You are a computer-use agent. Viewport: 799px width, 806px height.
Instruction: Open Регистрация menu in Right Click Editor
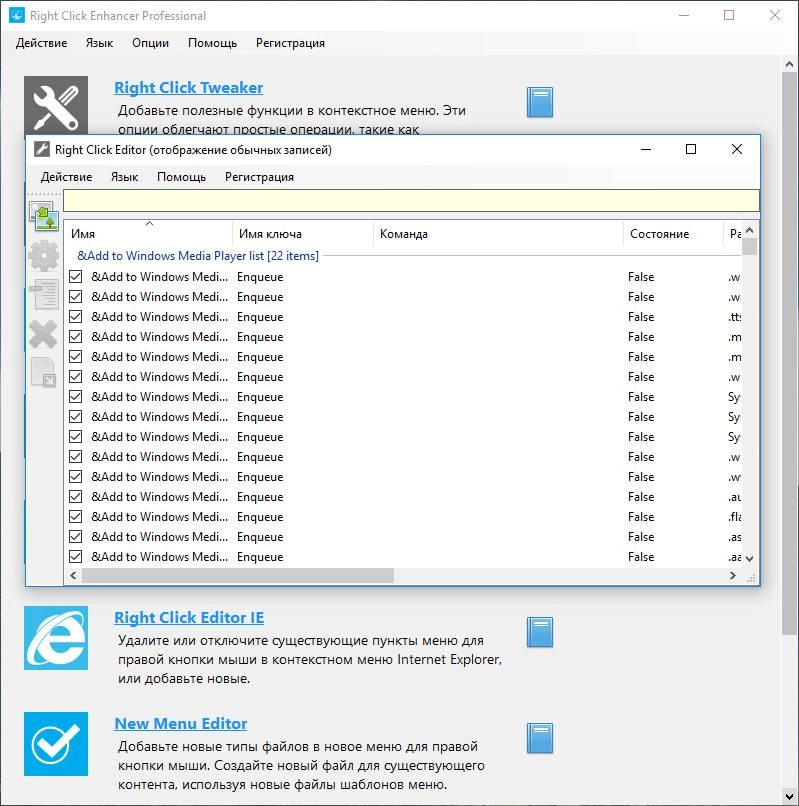click(259, 177)
